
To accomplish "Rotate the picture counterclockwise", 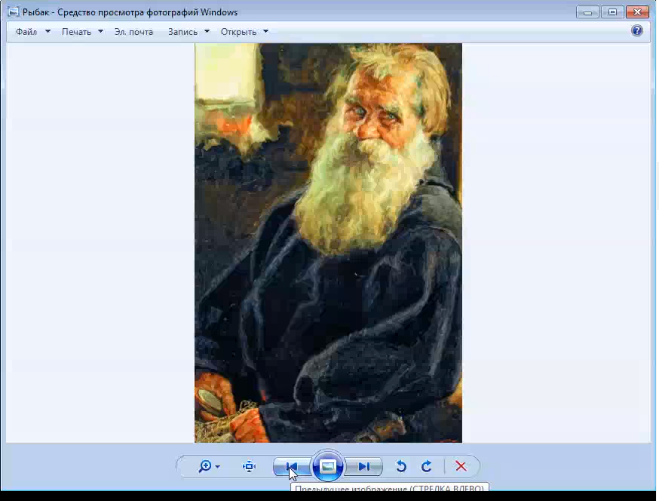I will point(401,466).
